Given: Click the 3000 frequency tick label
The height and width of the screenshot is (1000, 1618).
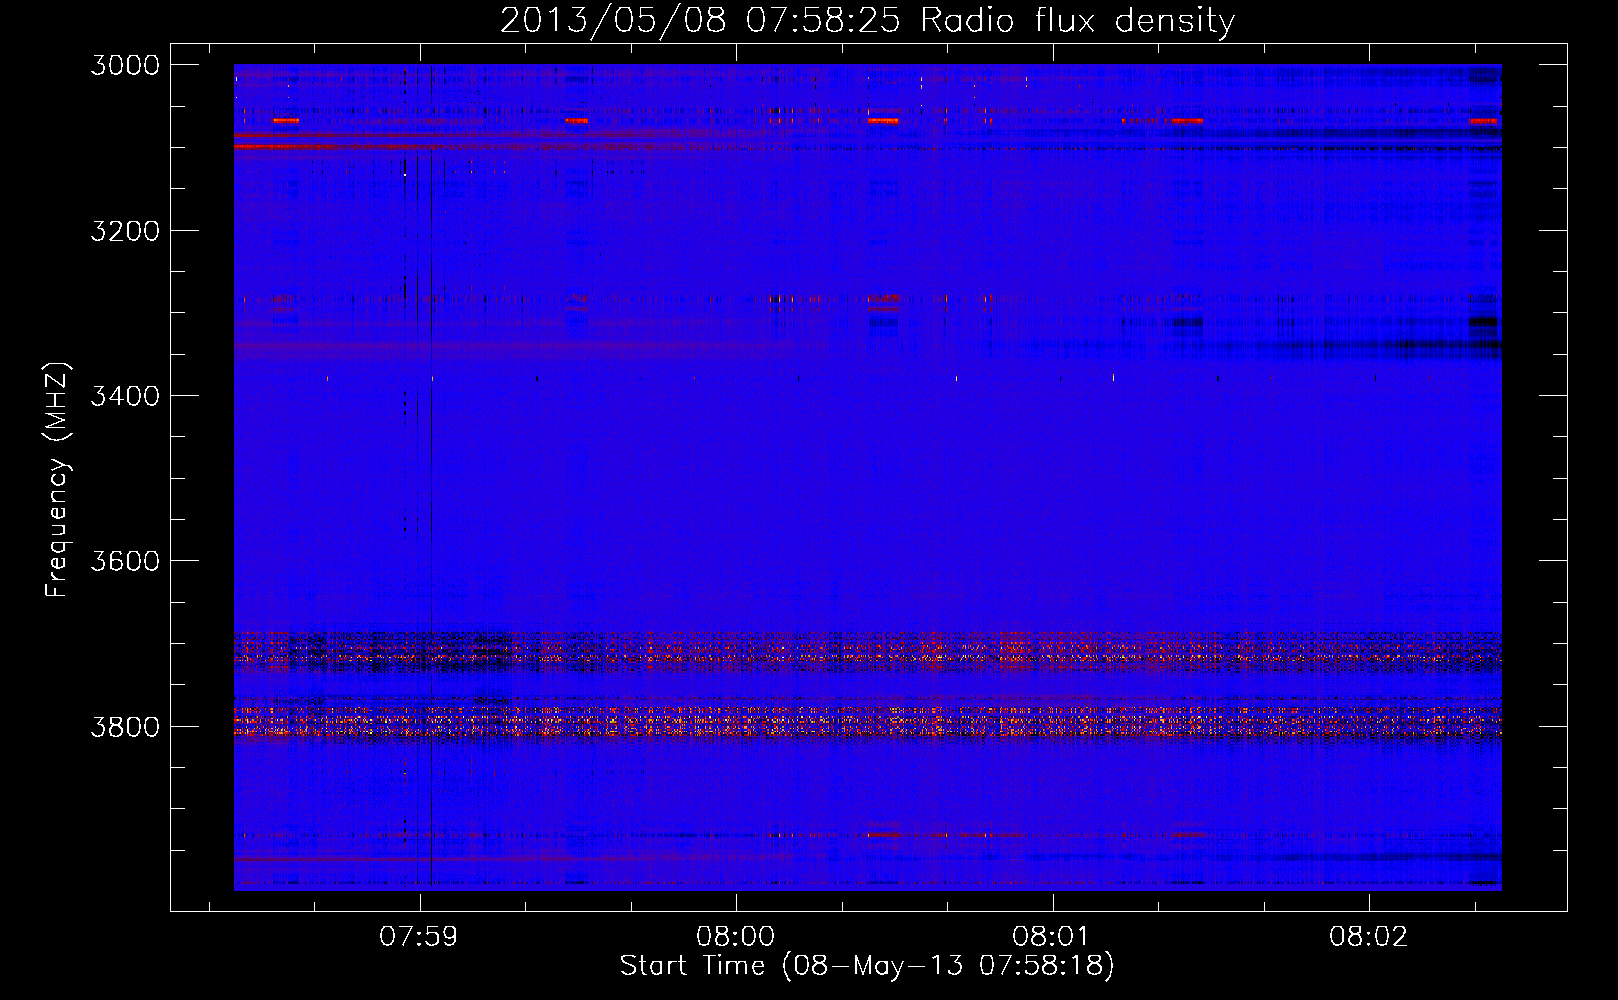Looking at the screenshot, I should coord(125,65).
